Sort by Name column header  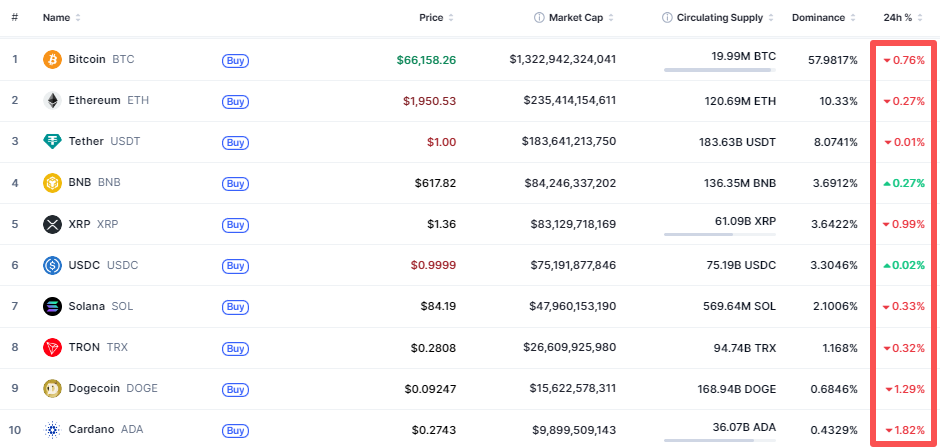(62, 18)
